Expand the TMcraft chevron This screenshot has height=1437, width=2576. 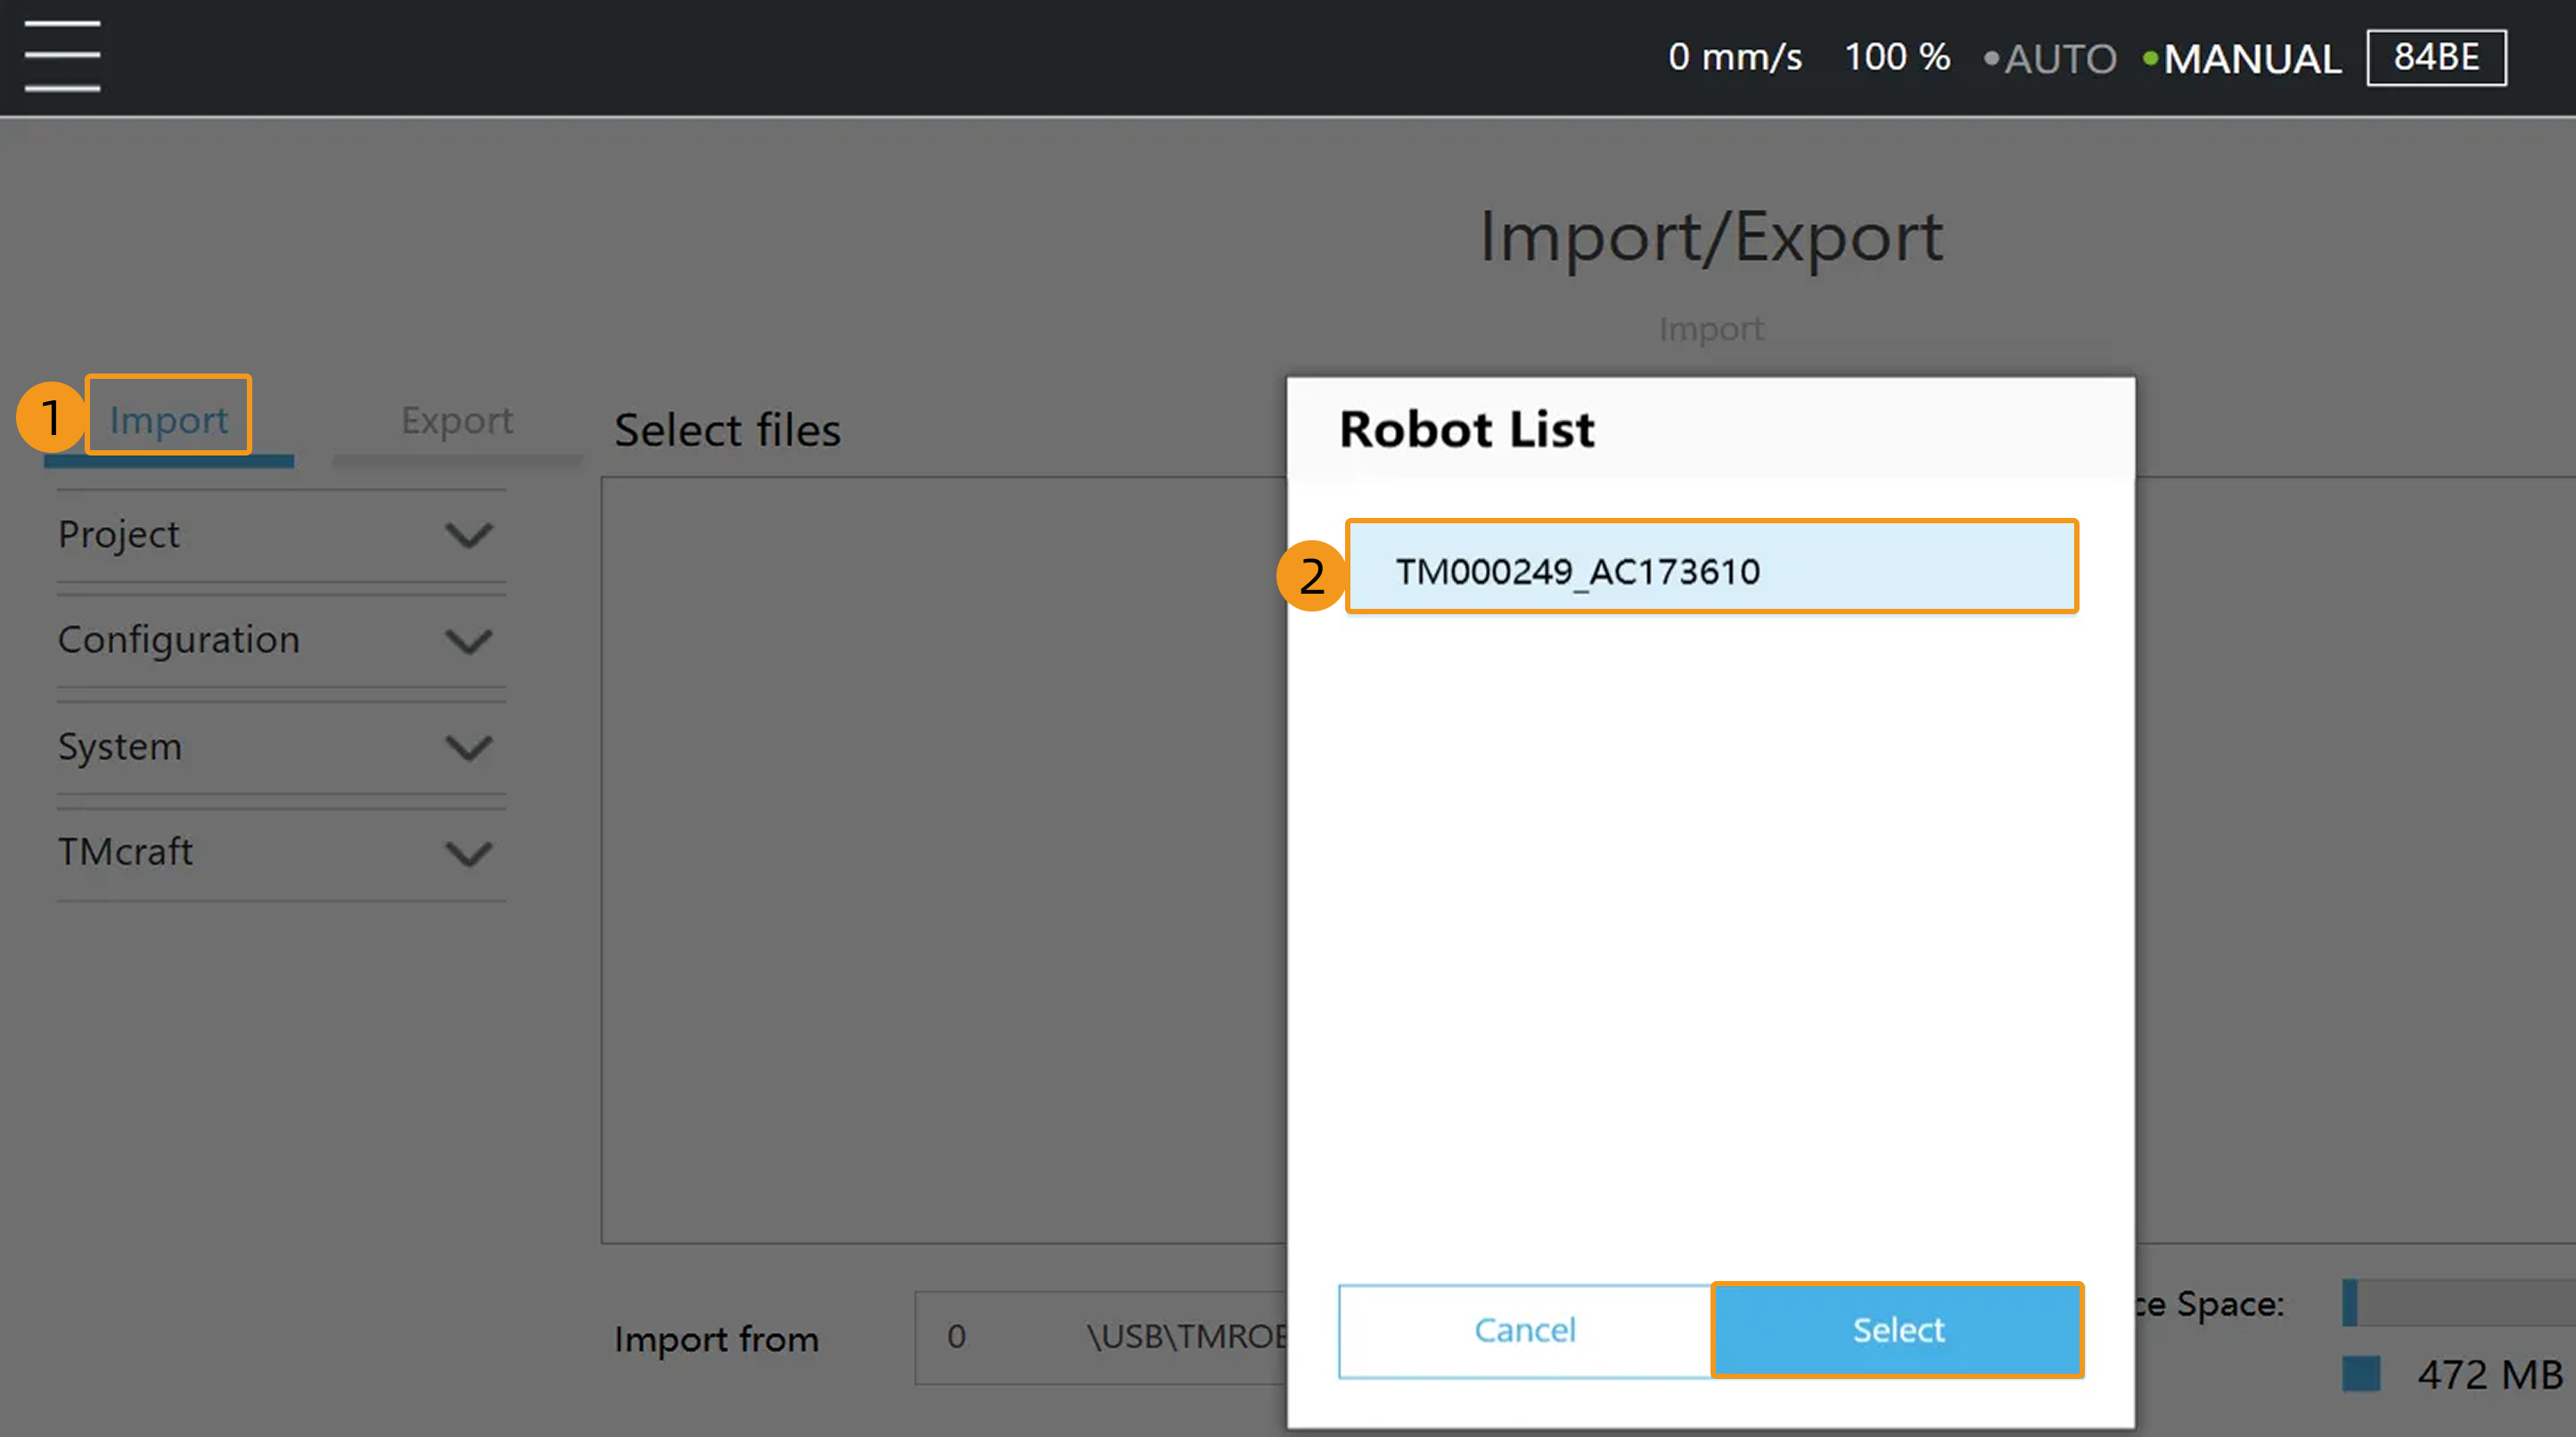tap(468, 854)
